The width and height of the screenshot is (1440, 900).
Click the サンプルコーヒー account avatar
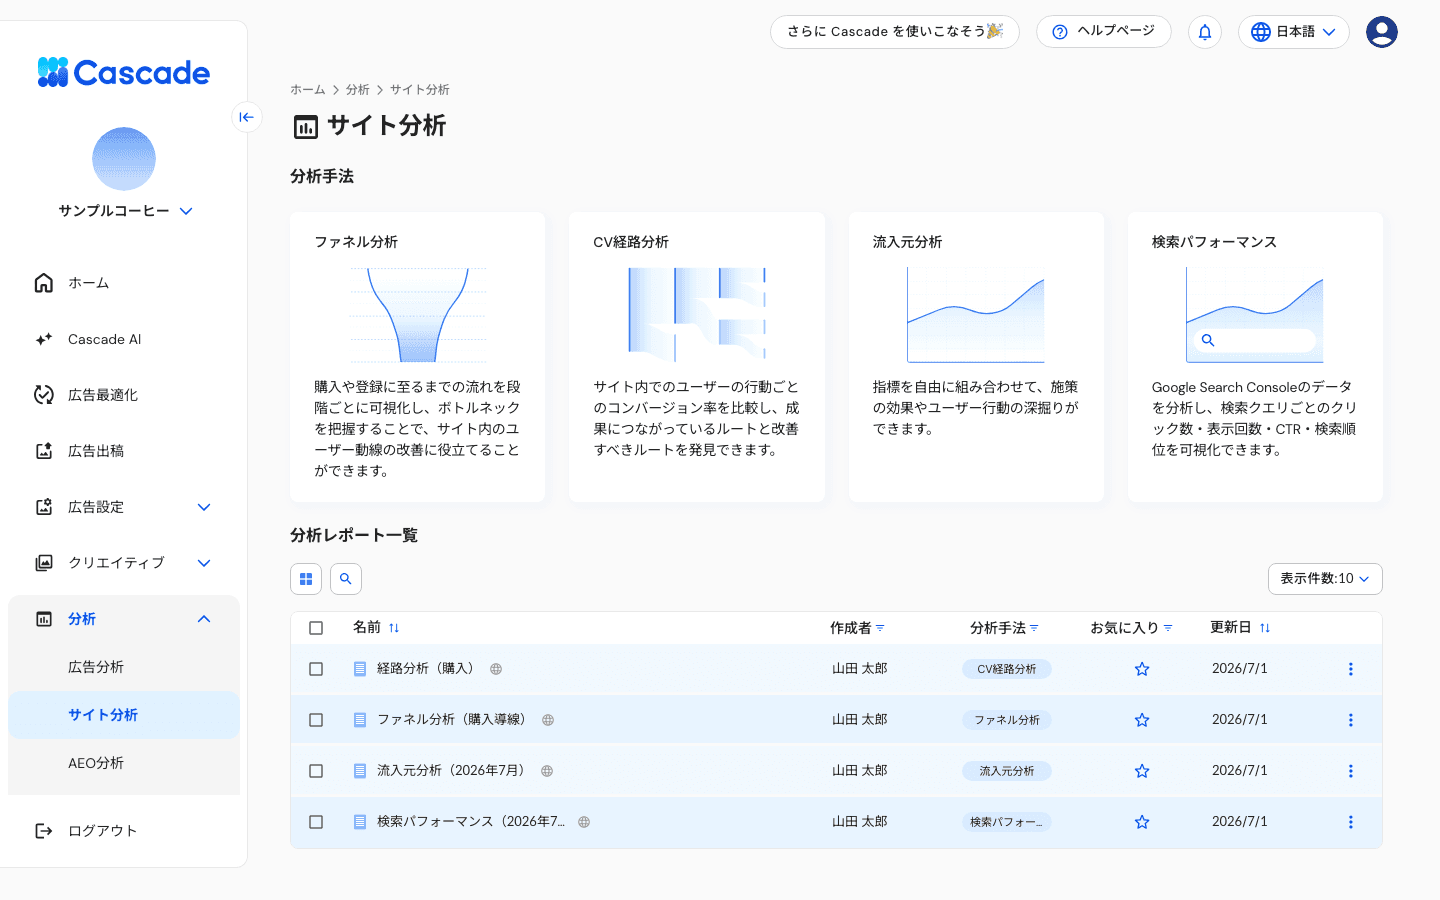(124, 159)
